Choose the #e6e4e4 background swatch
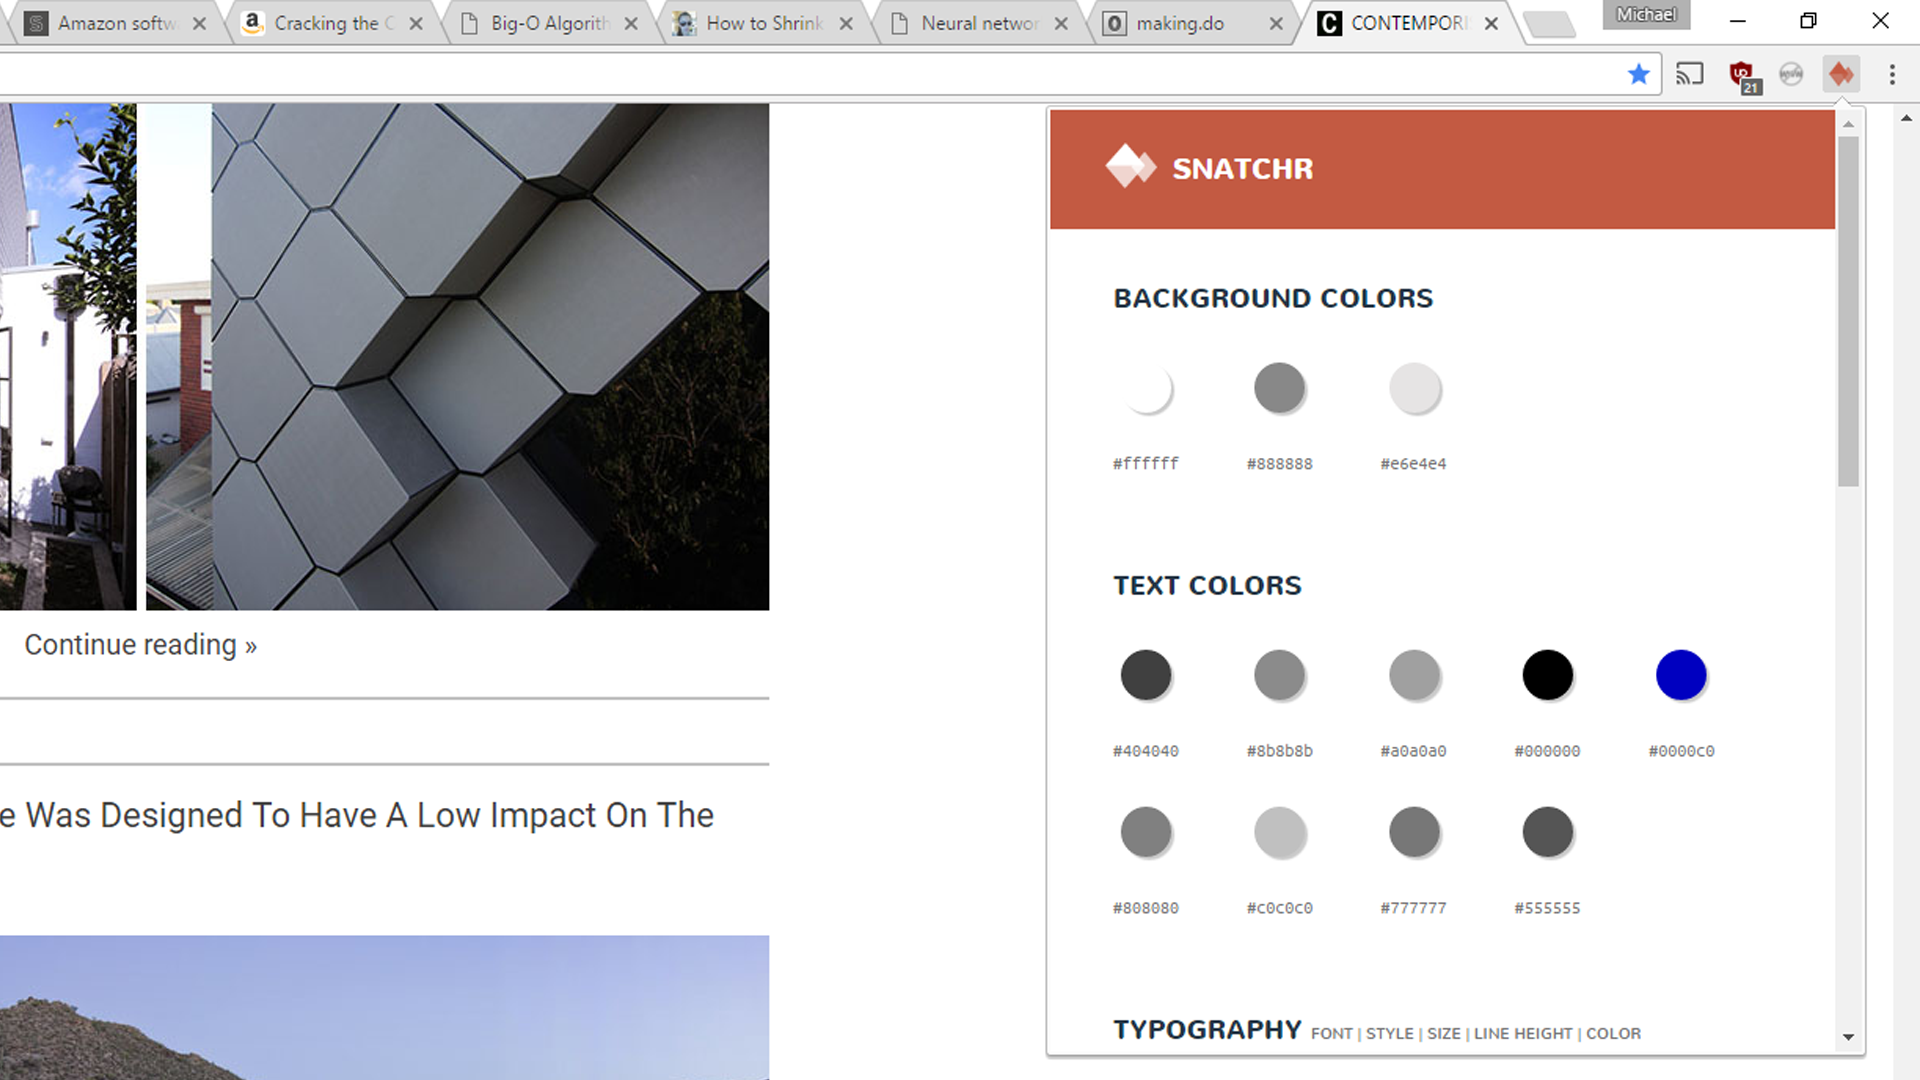Screen dimensions: 1920x1080 tap(1414, 388)
